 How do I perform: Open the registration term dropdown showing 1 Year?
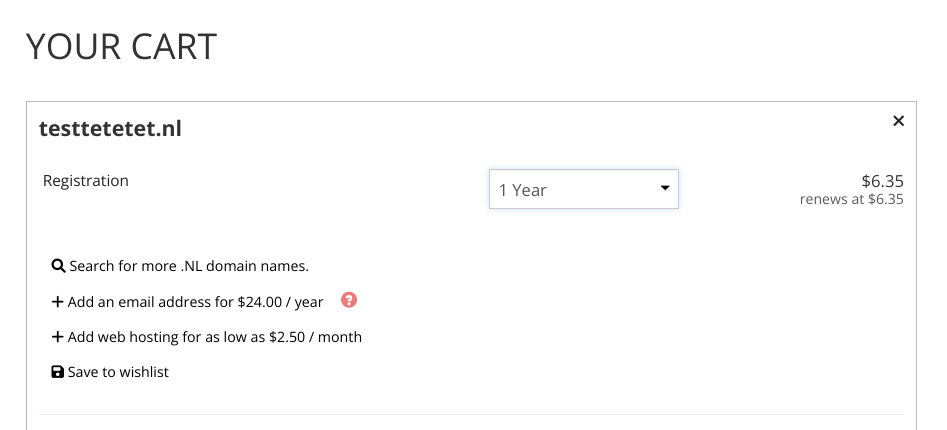583,189
